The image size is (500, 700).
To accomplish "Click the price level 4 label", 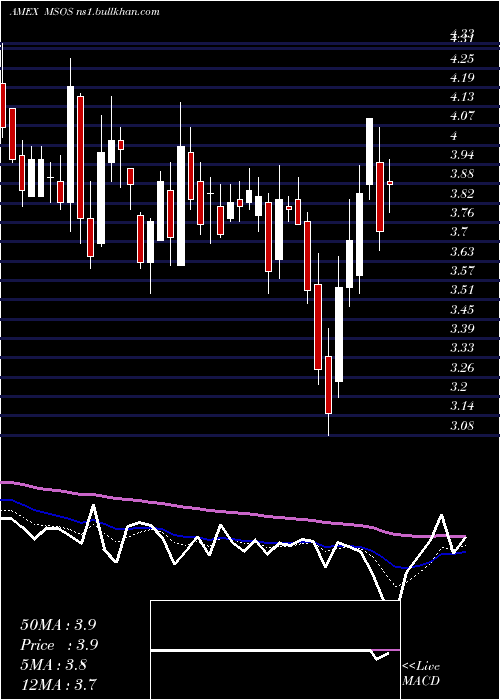I will [454, 136].
